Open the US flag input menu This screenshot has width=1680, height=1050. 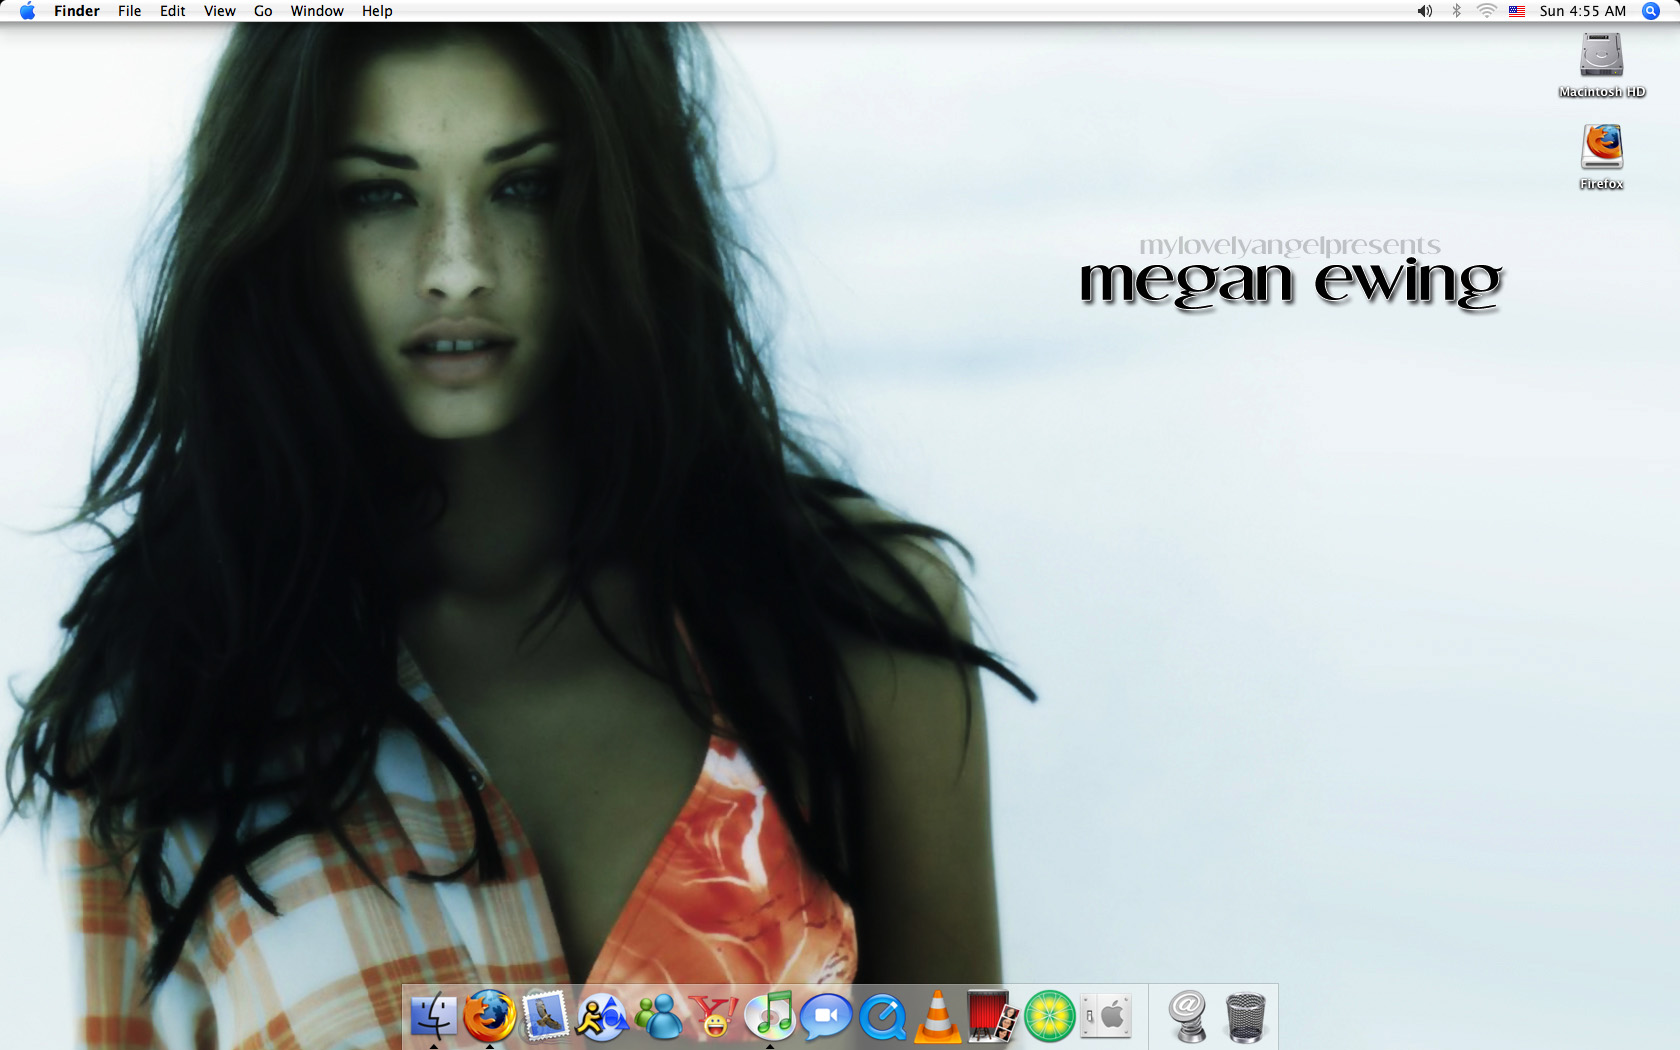[x=1517, y=11]
